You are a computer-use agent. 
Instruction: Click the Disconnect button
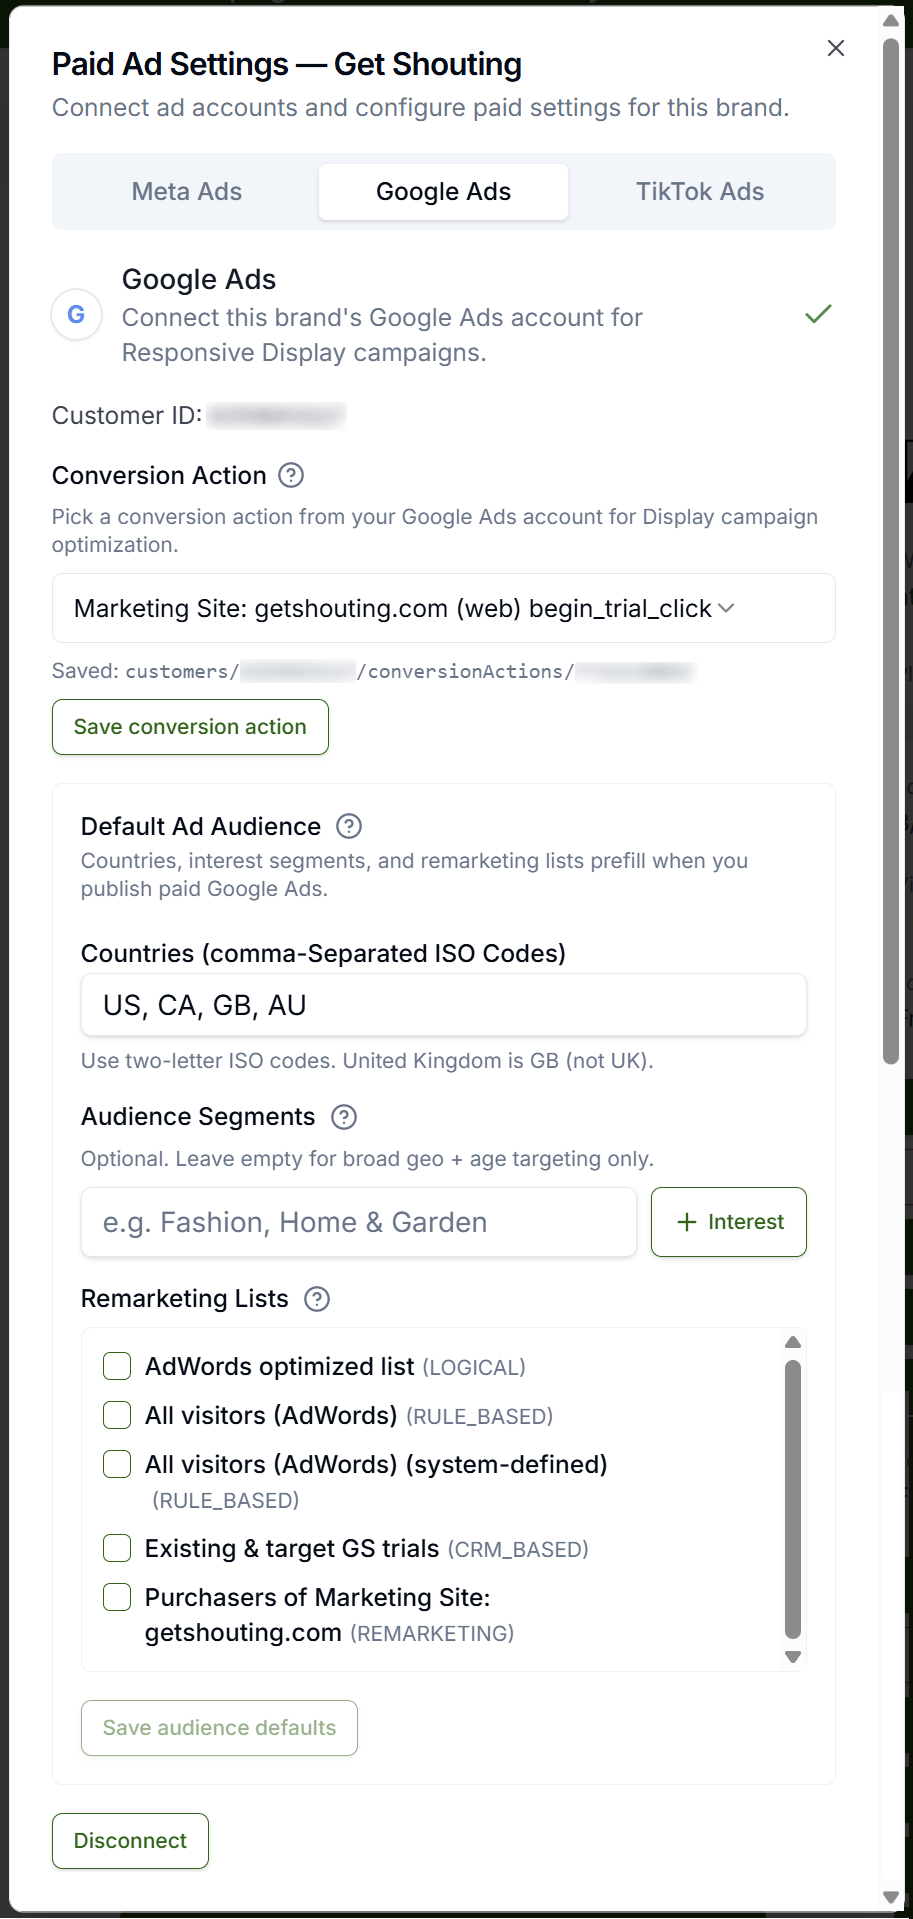130,1841
